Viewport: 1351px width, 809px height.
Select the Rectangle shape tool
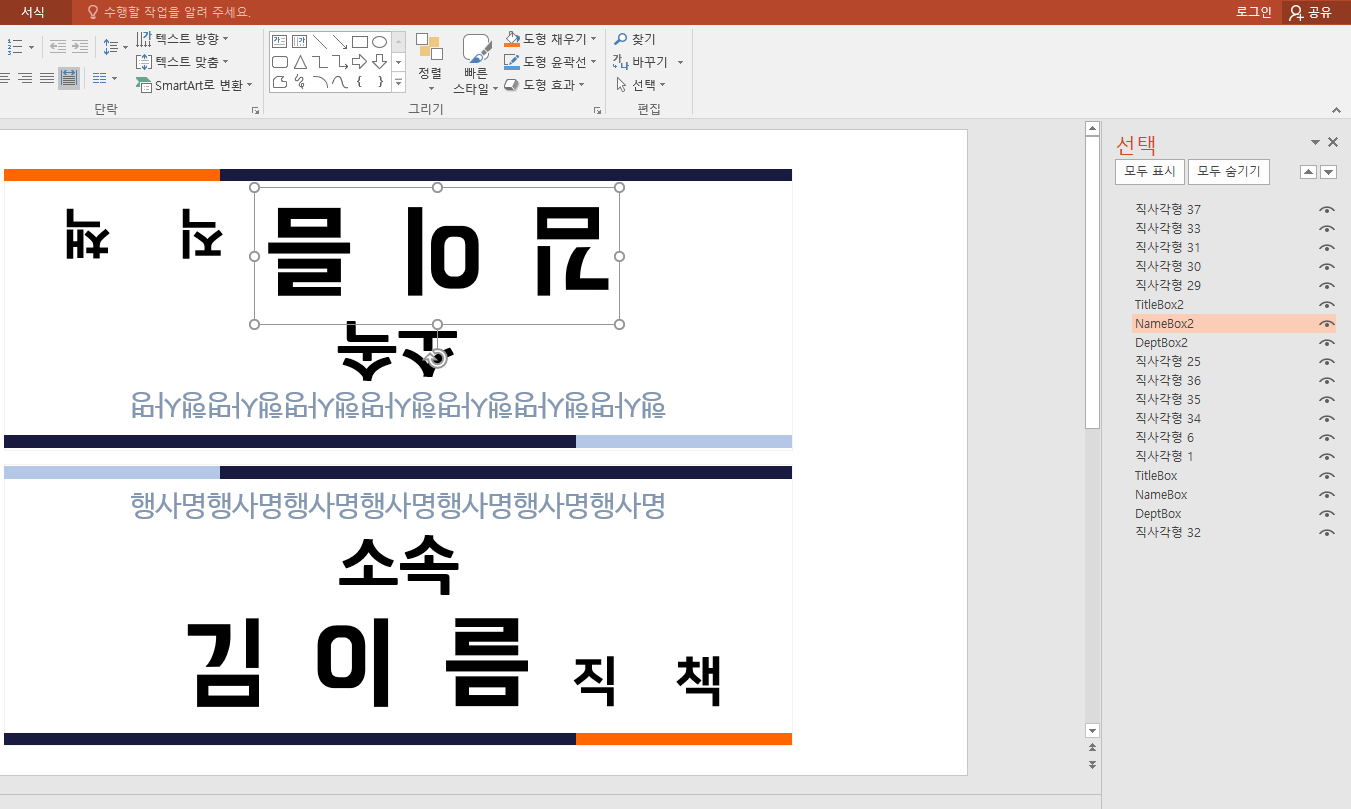(x=361, y=41)
